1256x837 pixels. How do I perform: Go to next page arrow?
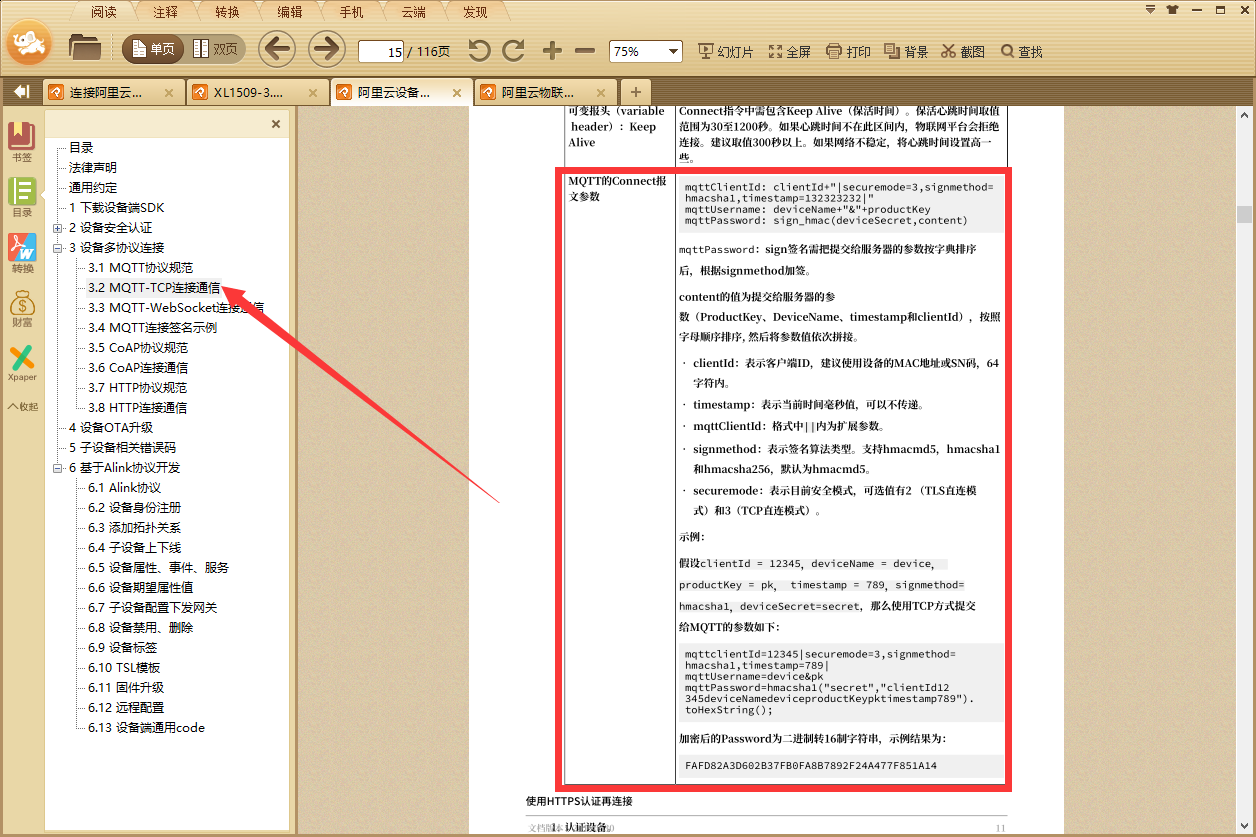click(x=326, y=48)
